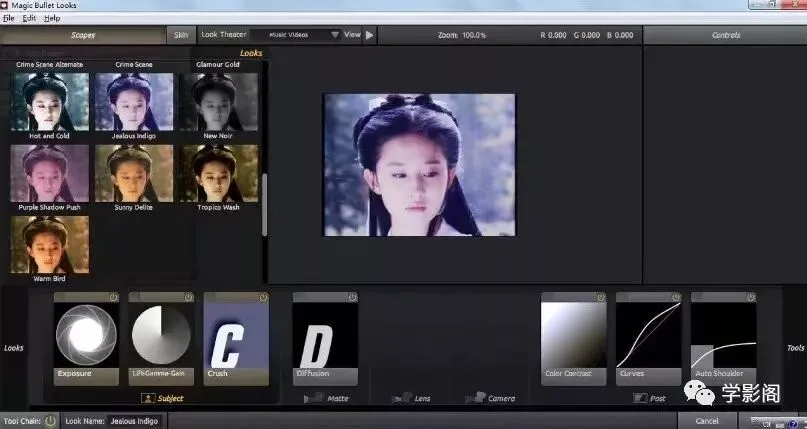Open the File menu
This screenshot has width=807, height=429.
coord(9,18)
